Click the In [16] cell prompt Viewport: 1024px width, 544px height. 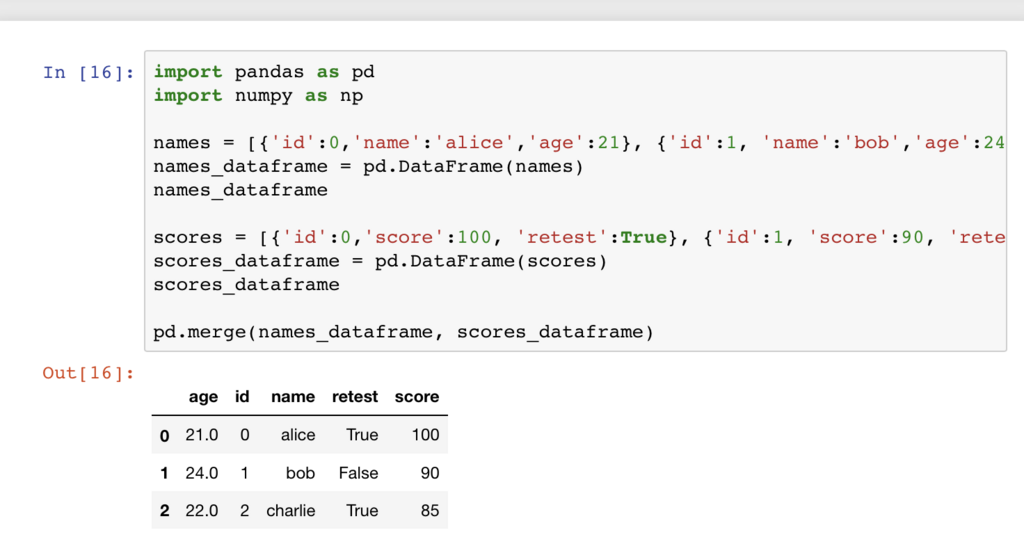coord(89,72)
